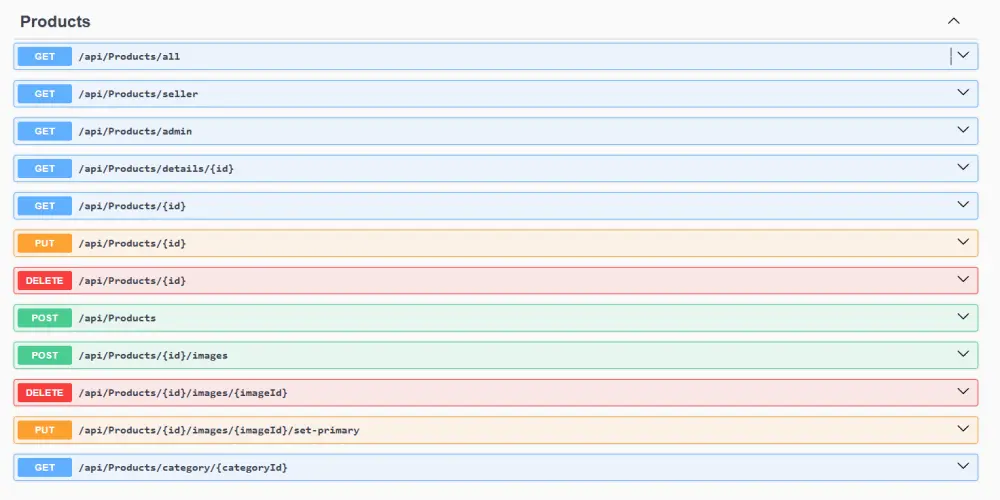Expand the category/{categoryId} endpoint chevron

[x=963, y=466]
